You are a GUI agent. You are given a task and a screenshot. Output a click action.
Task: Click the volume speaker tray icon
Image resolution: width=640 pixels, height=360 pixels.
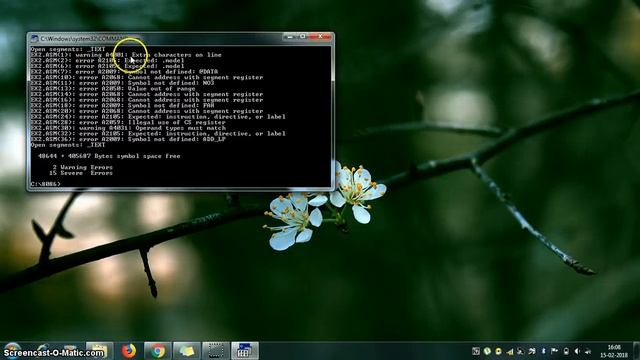[x=577, y=351]
